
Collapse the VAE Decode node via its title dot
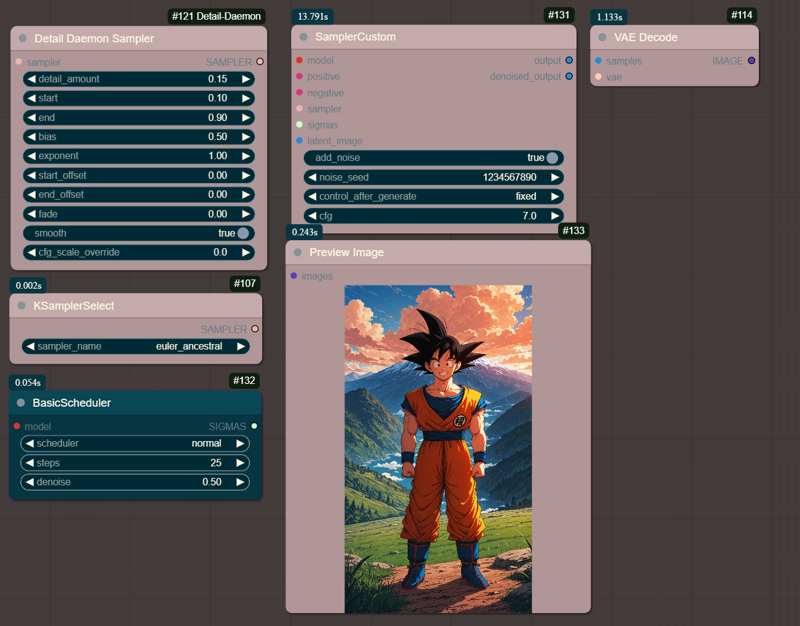(x=602, y=37)
